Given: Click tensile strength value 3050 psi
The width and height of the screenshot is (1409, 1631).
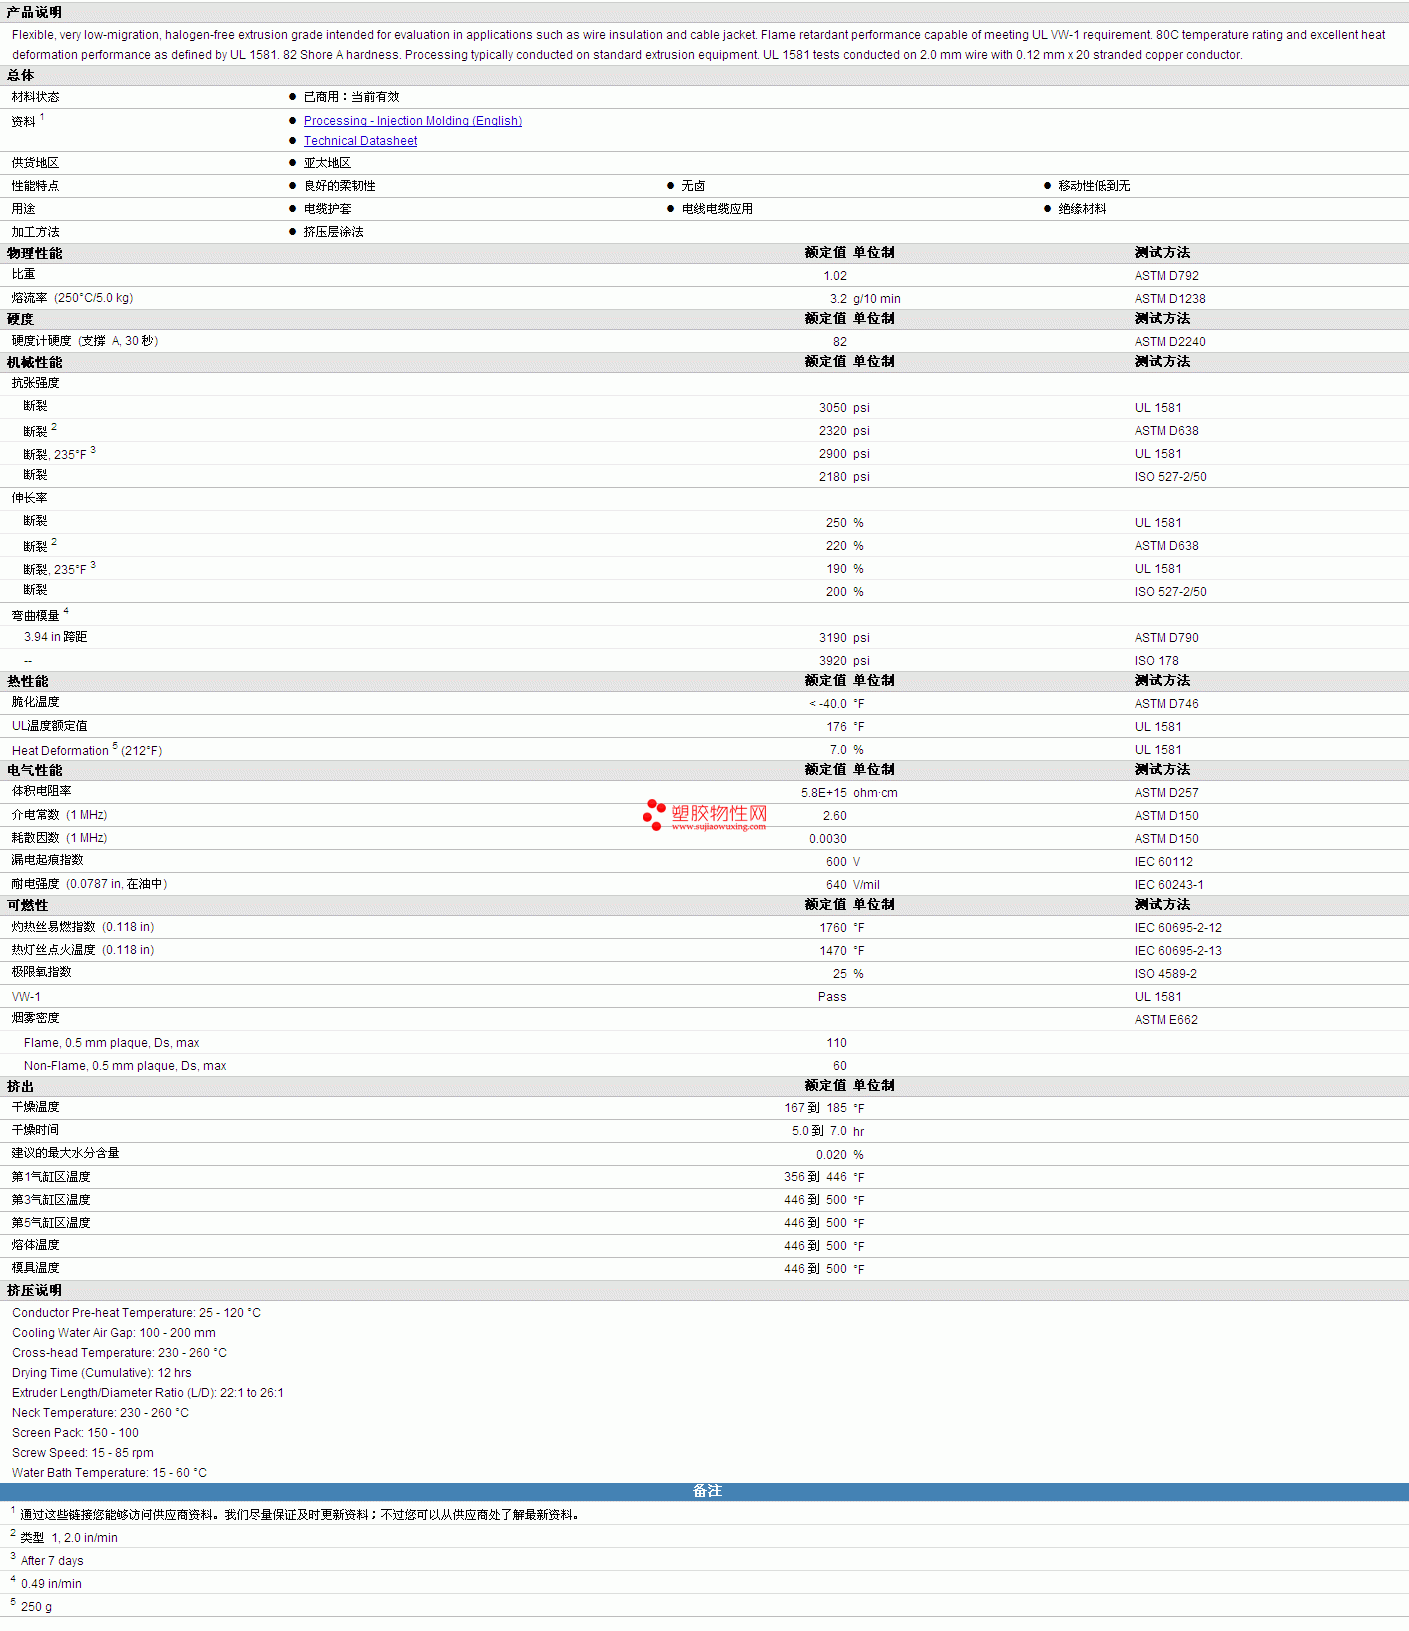Looking at the screenshot, I should (x=844, y=408).
